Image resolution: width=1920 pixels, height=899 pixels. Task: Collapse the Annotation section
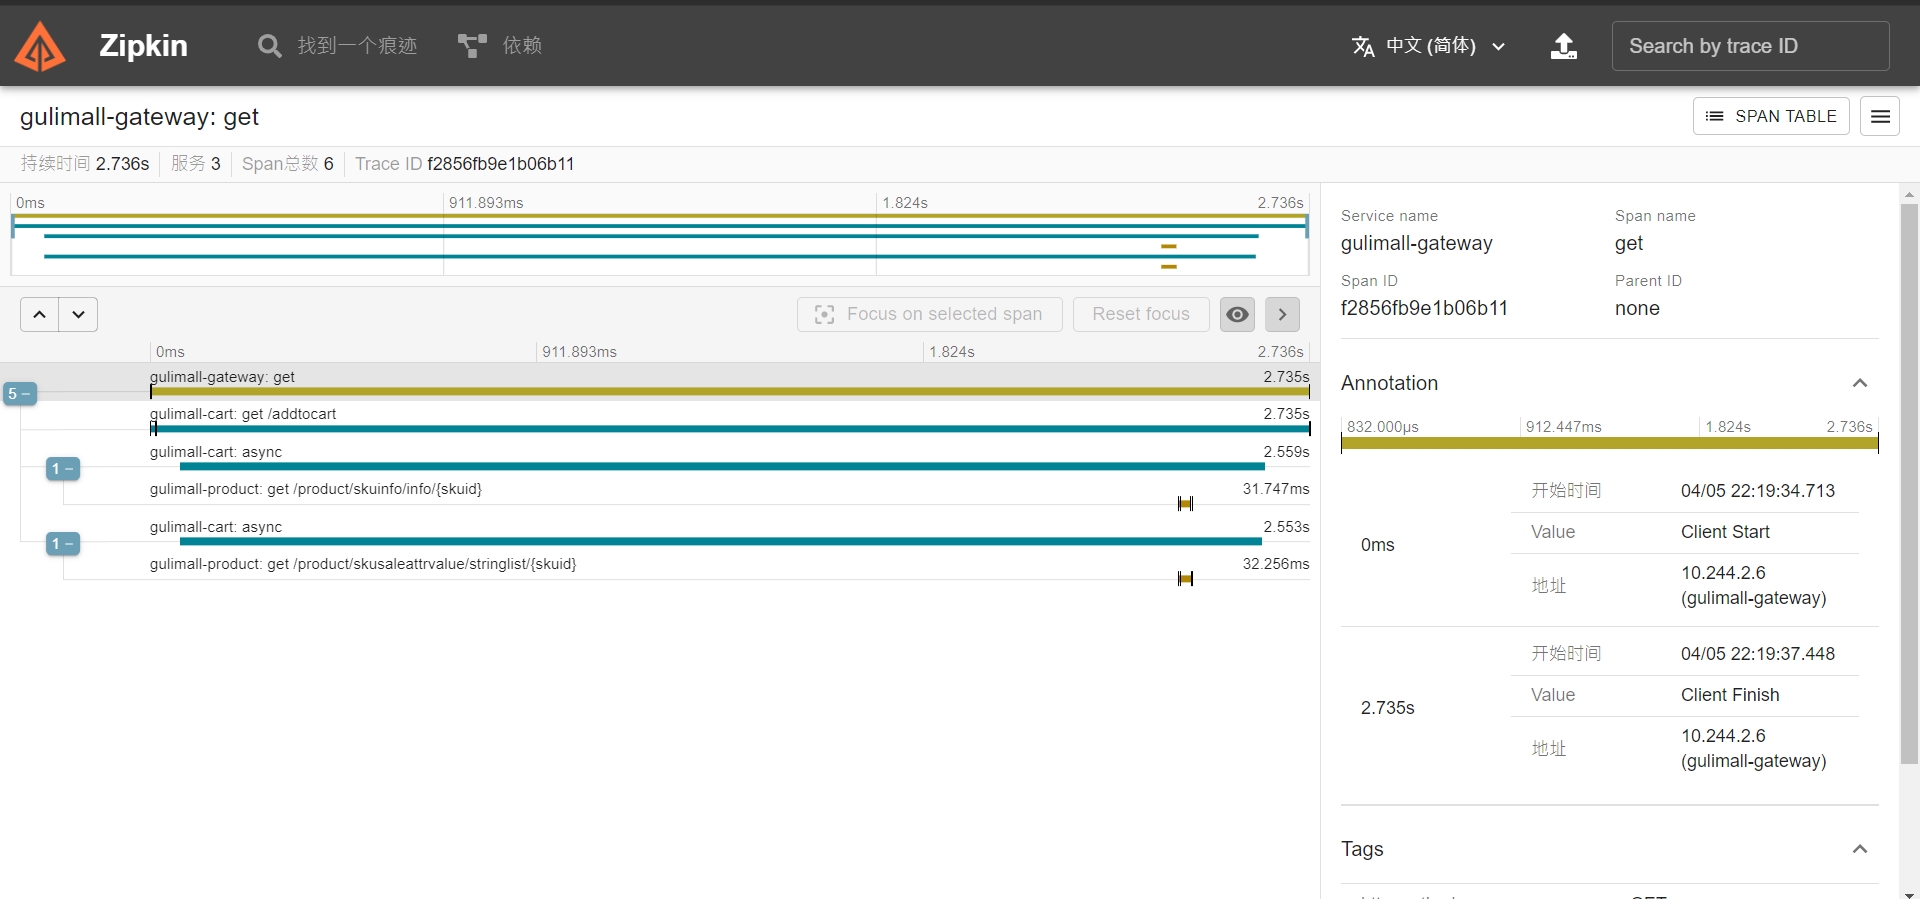(1860, 383)
